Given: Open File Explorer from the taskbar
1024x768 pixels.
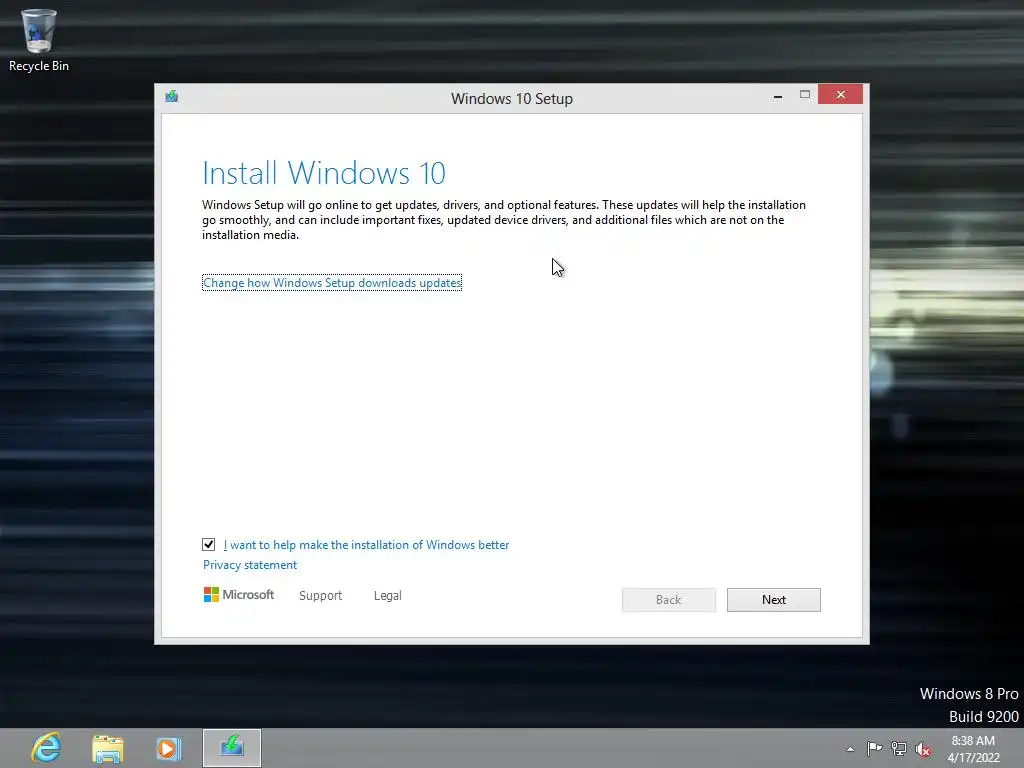Looking at the screenshot, I should (108, 748).
